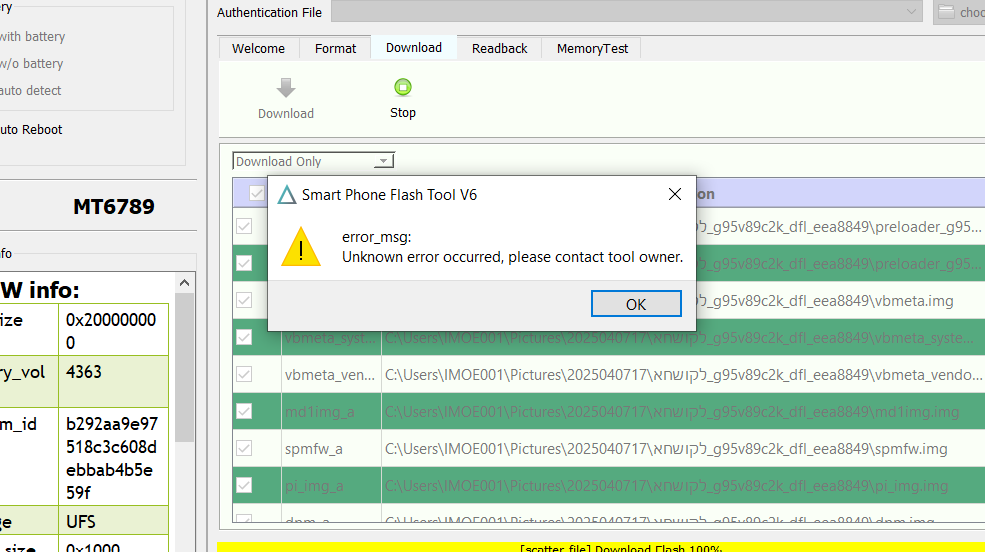Toggle the select-all header checkbox

coord(256,193)
